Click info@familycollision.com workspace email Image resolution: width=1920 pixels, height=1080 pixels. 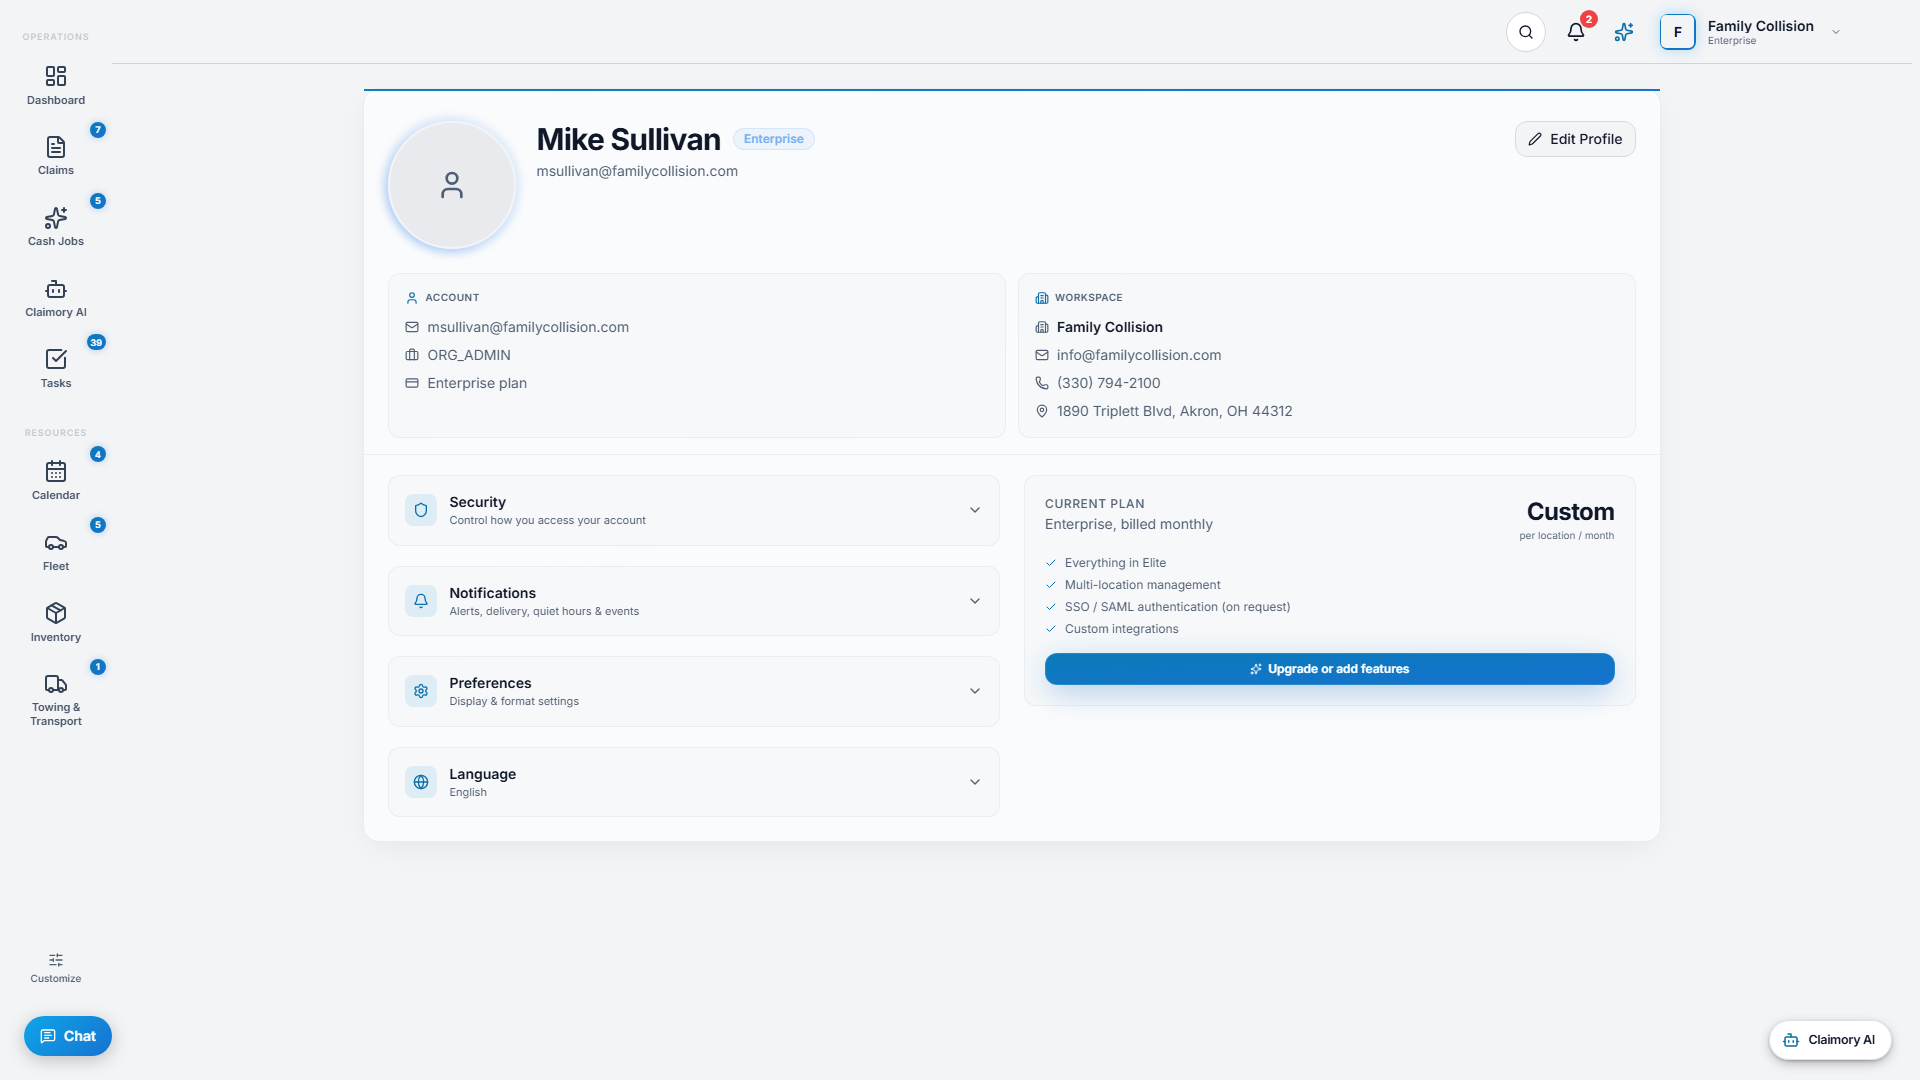pos(1139,355)
